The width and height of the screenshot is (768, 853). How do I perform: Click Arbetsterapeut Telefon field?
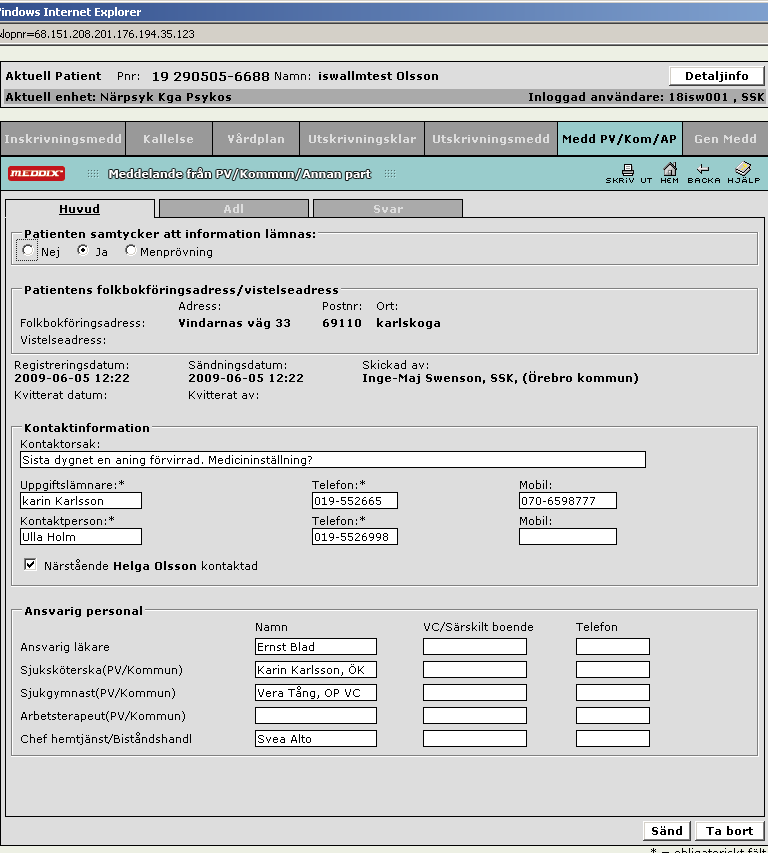click(613, 715)
